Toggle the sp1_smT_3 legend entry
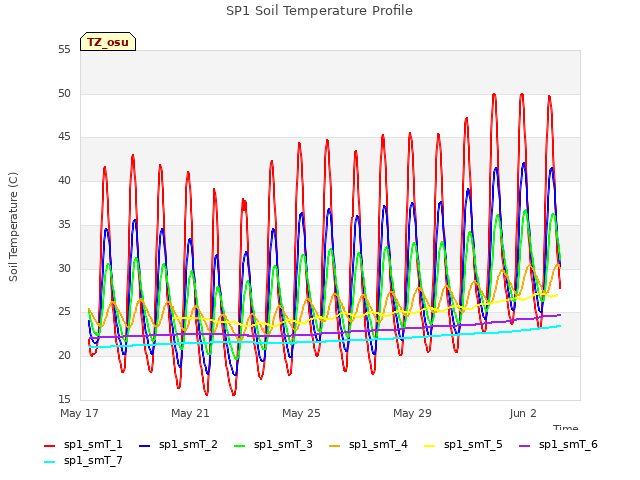 (x=273, y=444)
